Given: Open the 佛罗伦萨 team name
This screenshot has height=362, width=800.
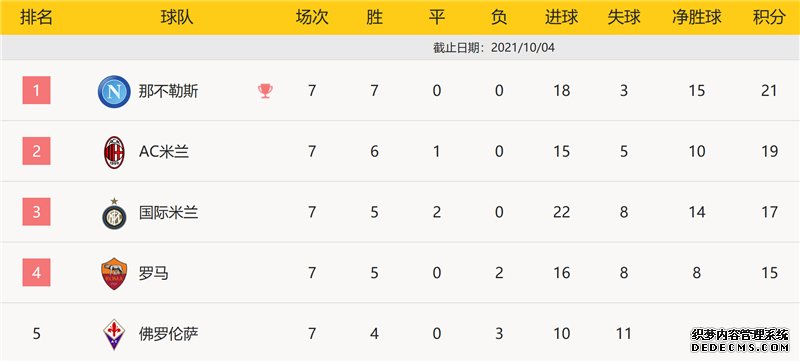Looking at the screenshot, I should tap(169, 334).
